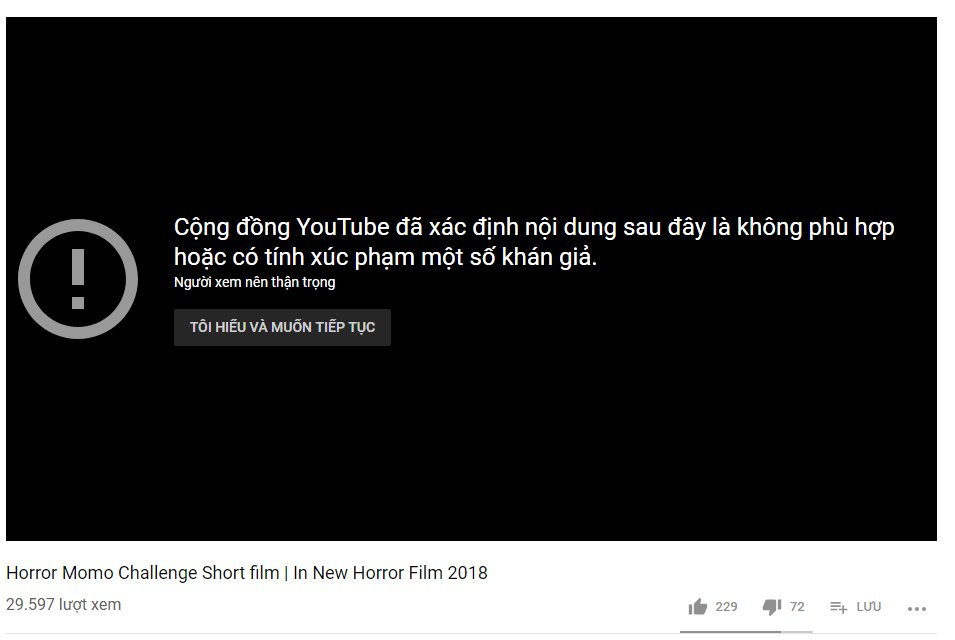Click the LƯU save label
Image resolution: width=955 pixels, height=640 pixels.
coord(869,607)
